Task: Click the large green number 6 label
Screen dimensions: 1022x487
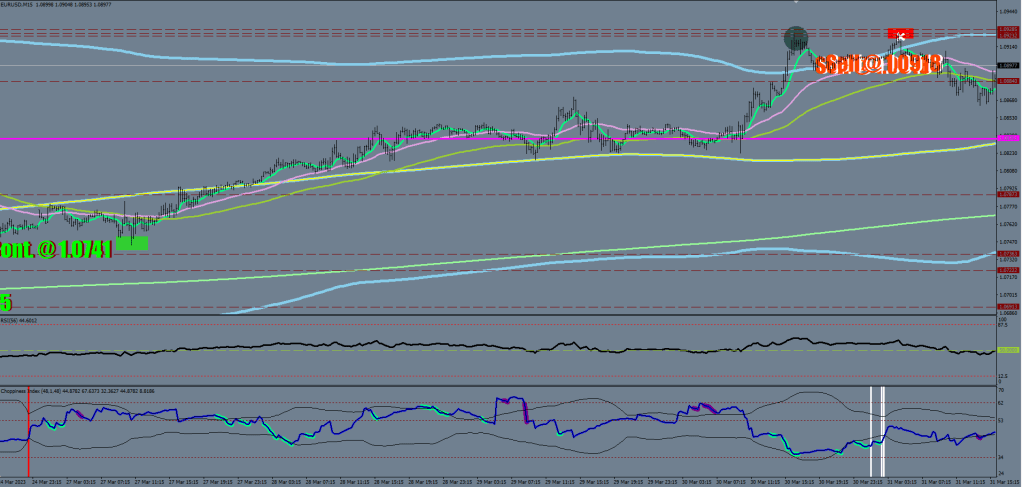Action: point(5,301)
